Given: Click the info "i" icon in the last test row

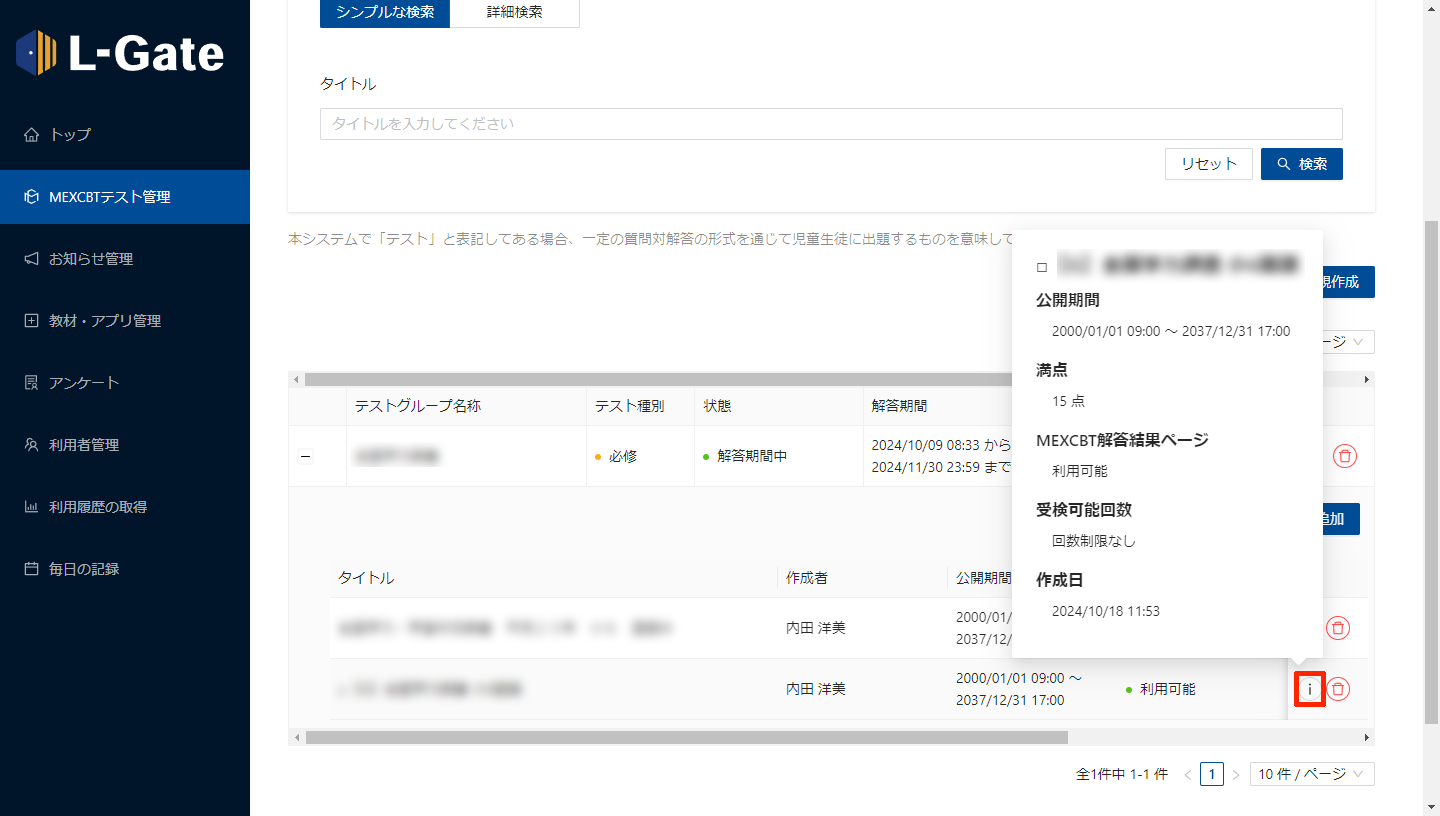Looking at the screenshot, I should click(x=1309, y=689).
